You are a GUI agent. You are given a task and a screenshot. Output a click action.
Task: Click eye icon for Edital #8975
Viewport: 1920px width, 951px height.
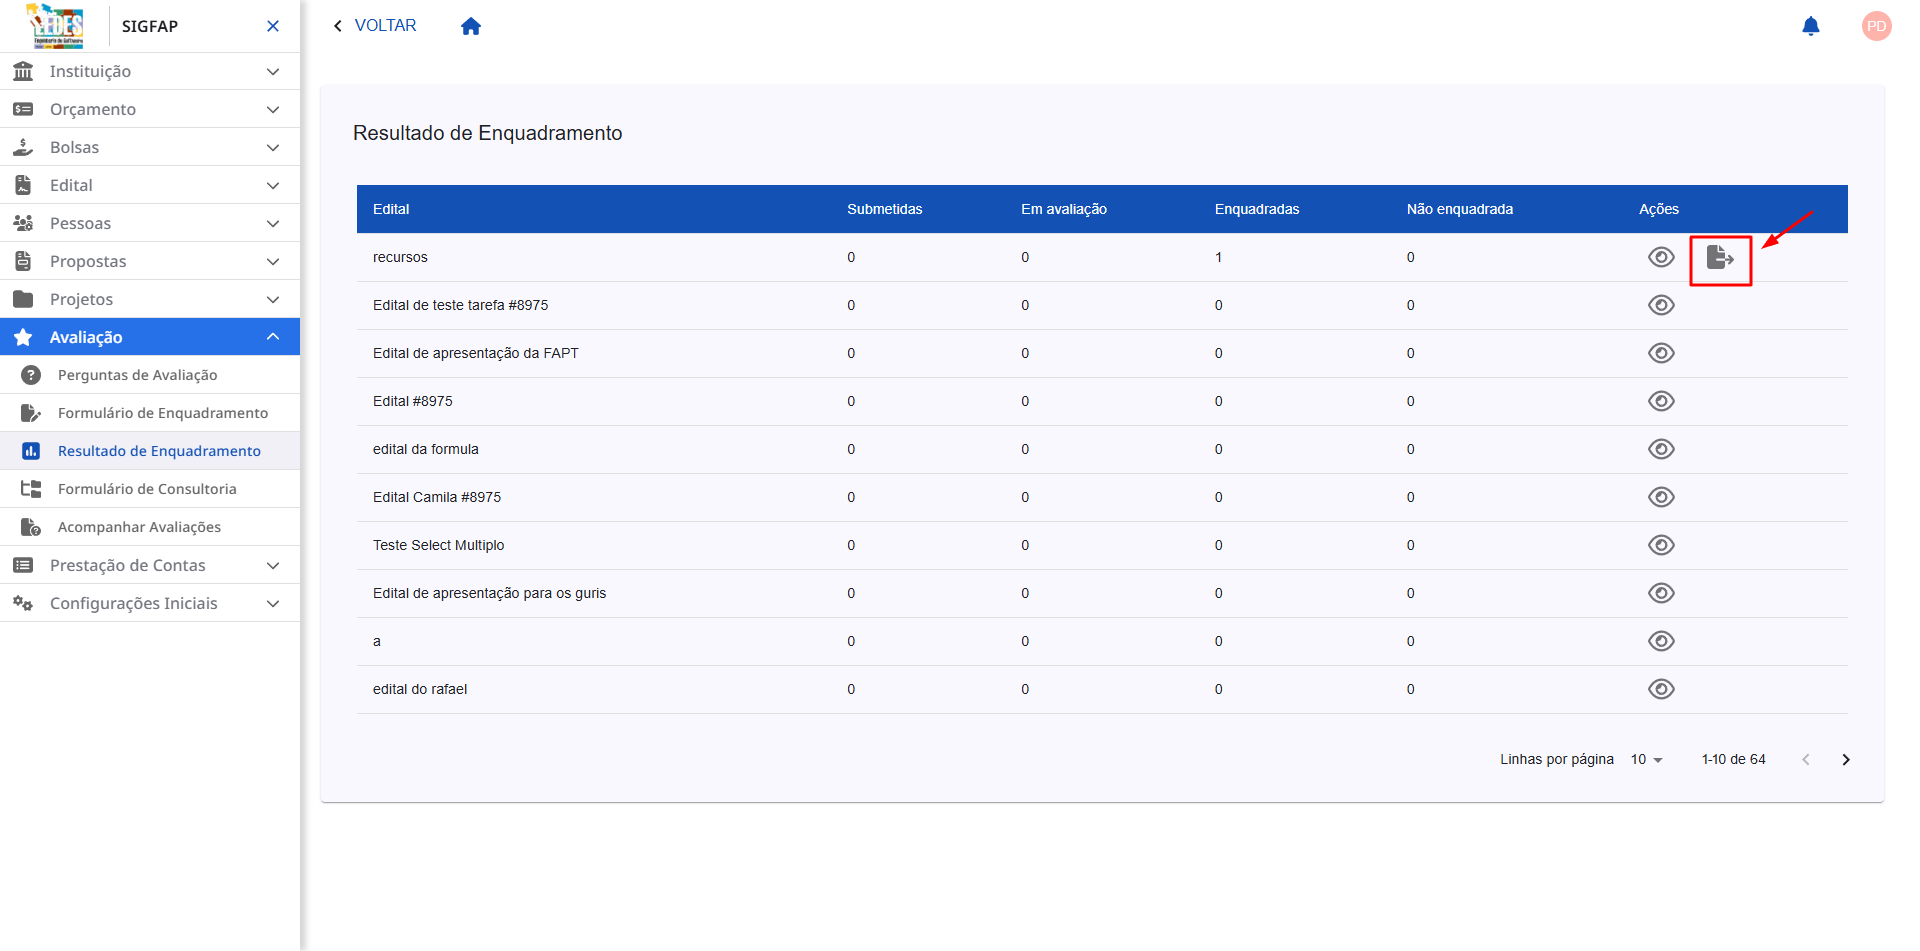[1661, 402]
